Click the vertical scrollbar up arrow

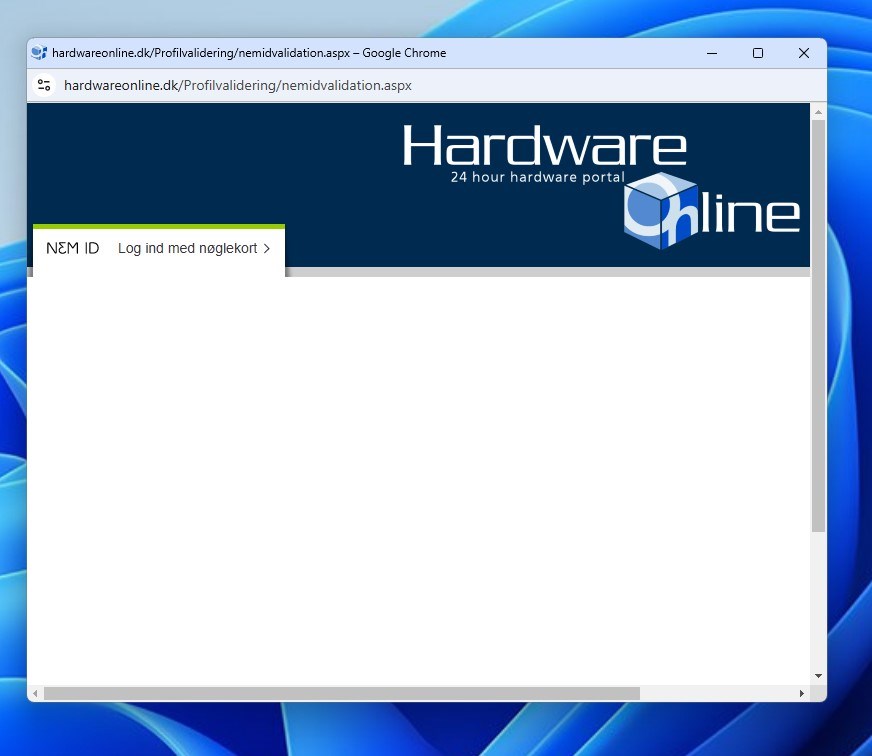tap(818, 112)
